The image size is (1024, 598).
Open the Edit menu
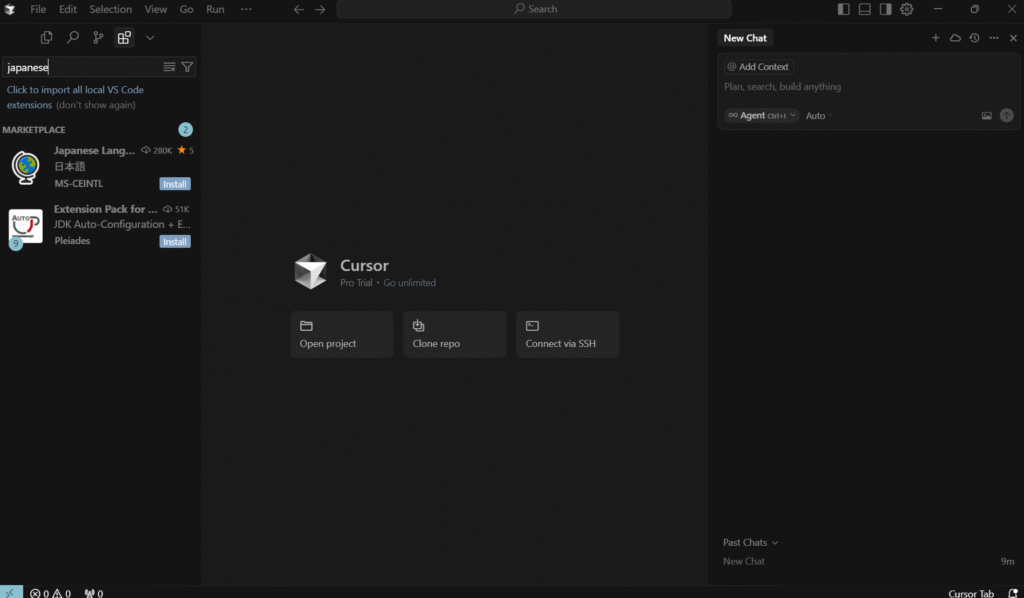(x=67, y=9)
